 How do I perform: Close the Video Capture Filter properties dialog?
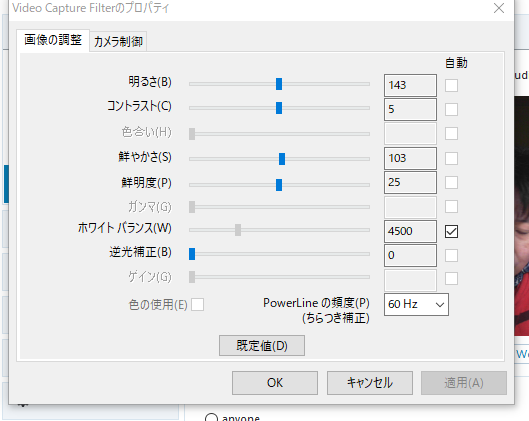click(x=499, y=8)
